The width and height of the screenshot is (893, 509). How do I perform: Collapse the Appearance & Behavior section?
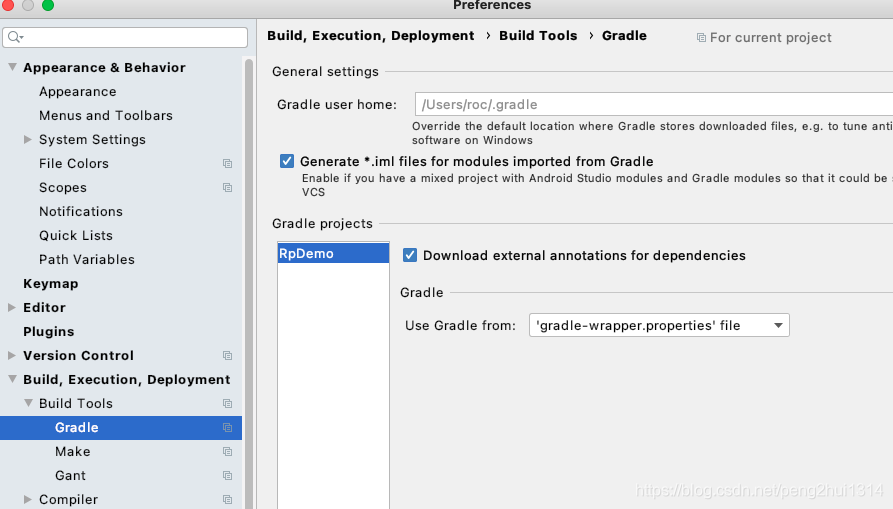point(12,67)
